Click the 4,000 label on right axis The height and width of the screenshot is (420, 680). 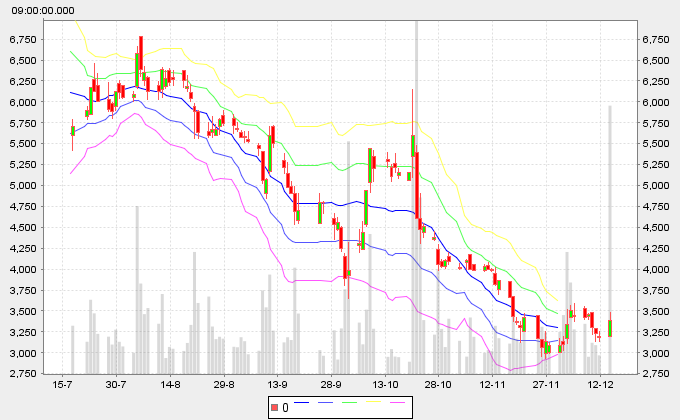657,270
